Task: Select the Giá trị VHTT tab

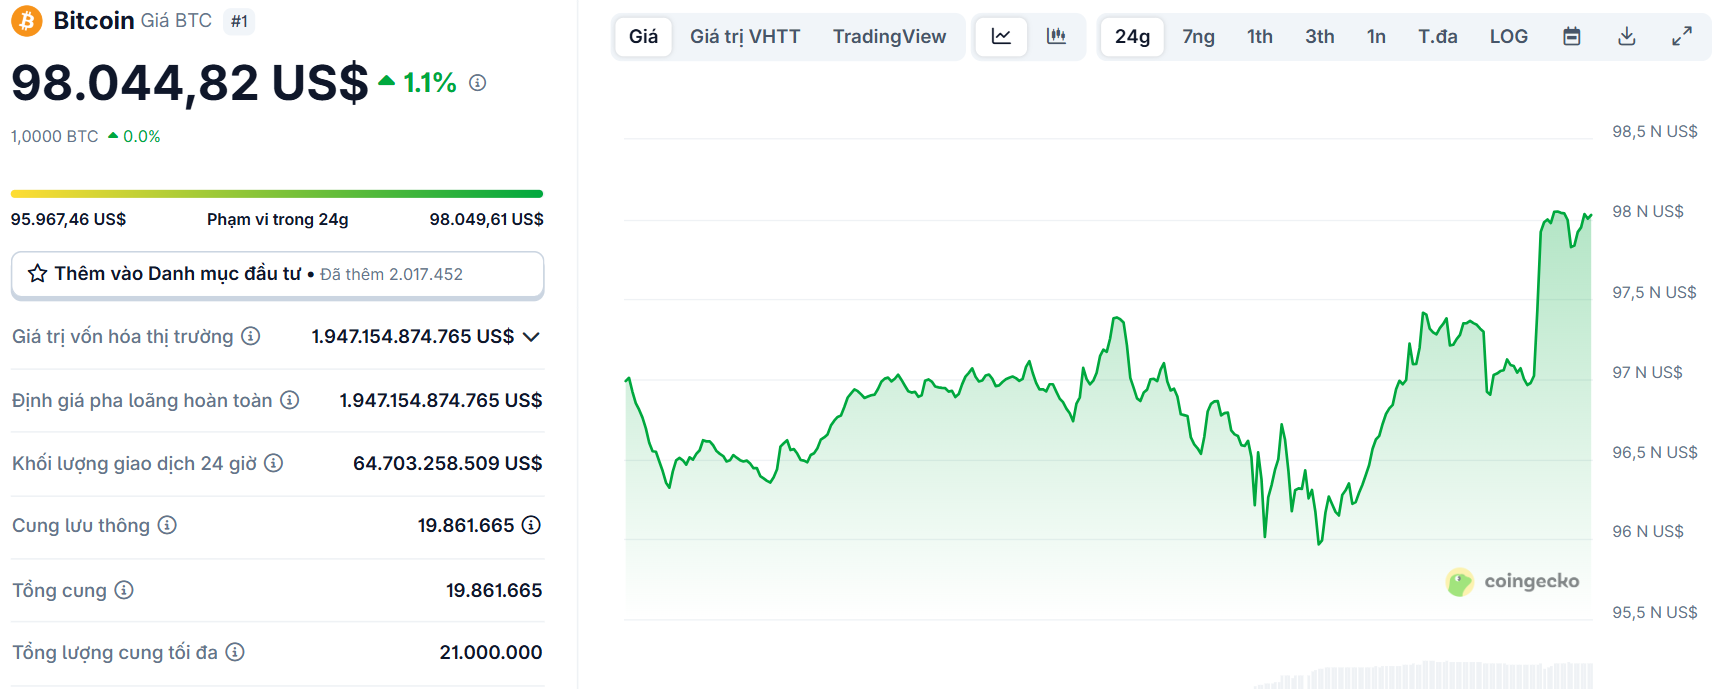Action: coord(745,37)
